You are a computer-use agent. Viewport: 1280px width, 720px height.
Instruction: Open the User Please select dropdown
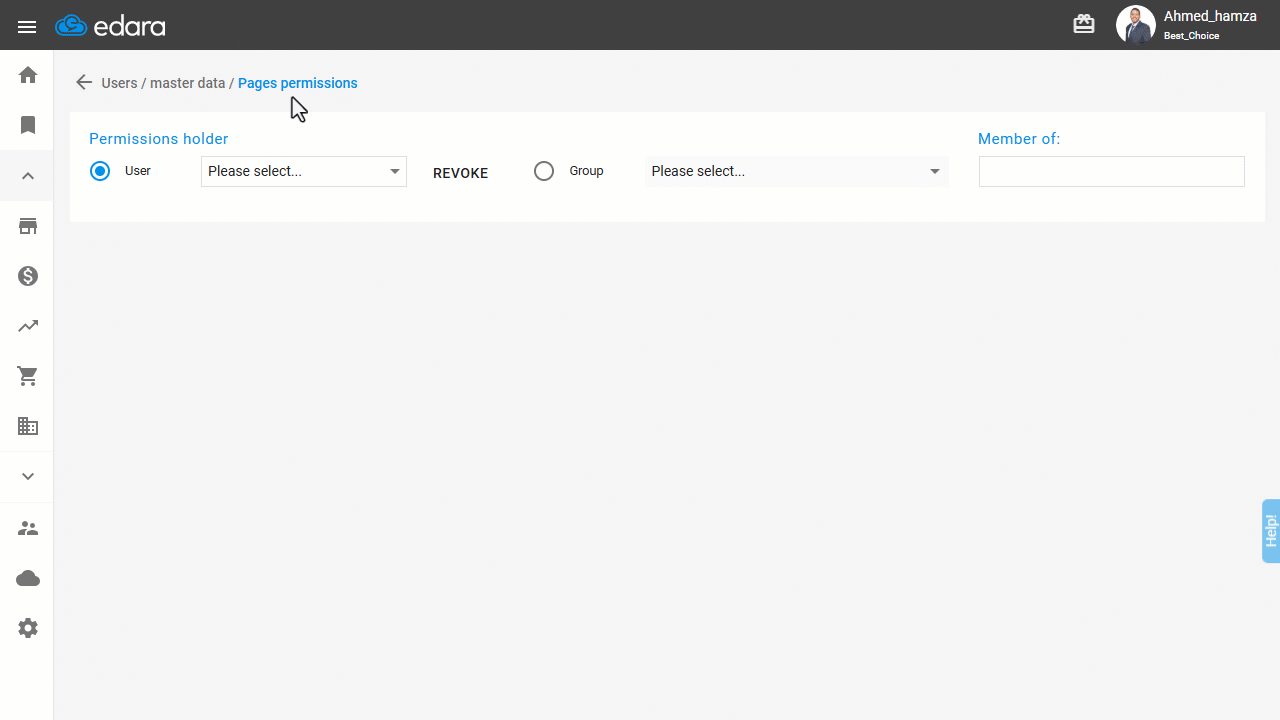[x=304, y=171]
